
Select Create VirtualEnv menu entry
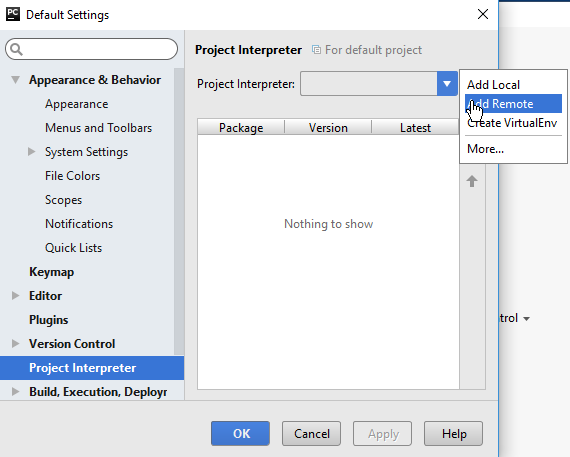point(513,123)
